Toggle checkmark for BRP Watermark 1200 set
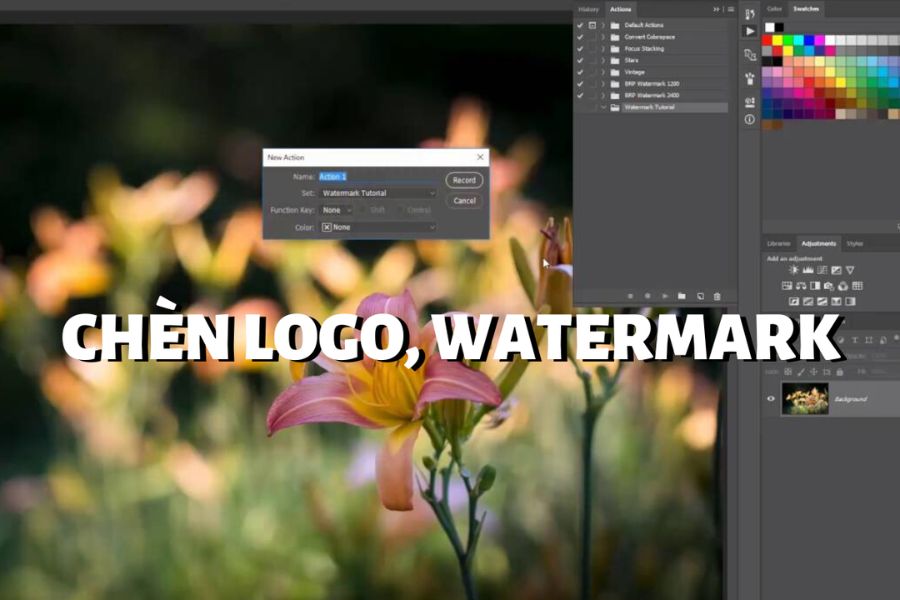Screen dimensions: 900x600 click(580, 84)
